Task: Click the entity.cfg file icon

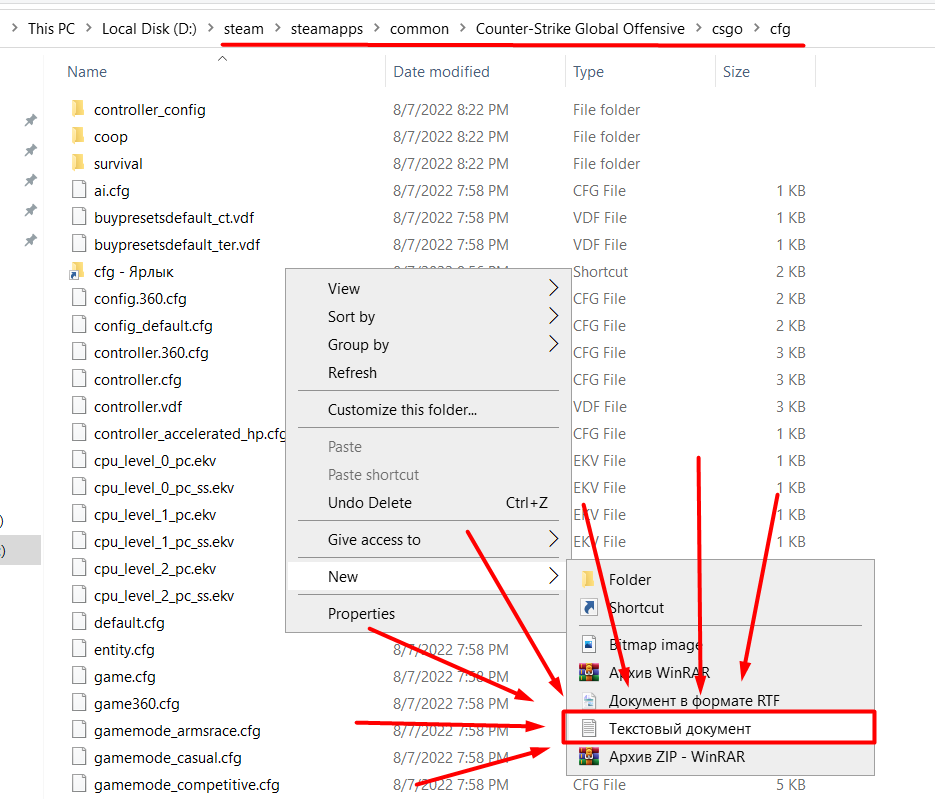Action: tap(79, 649)
